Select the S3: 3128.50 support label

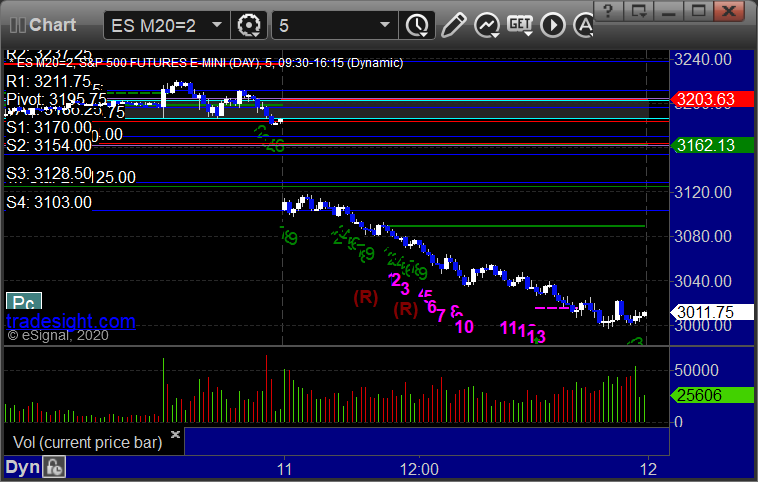click(48, 173)
